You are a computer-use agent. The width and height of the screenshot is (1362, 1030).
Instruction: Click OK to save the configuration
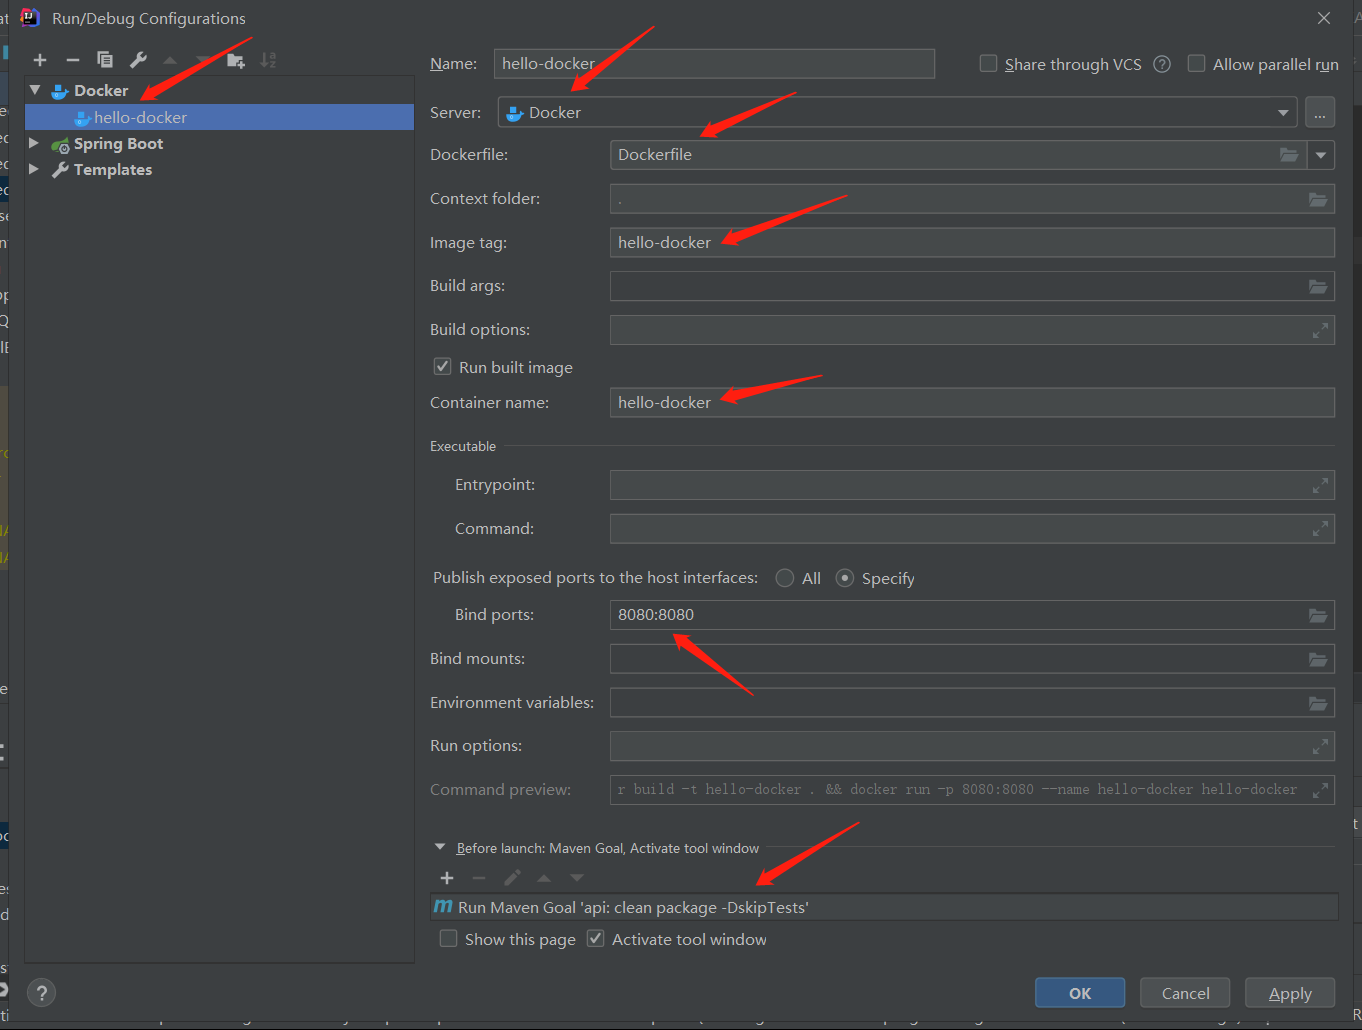point(1080,993)
